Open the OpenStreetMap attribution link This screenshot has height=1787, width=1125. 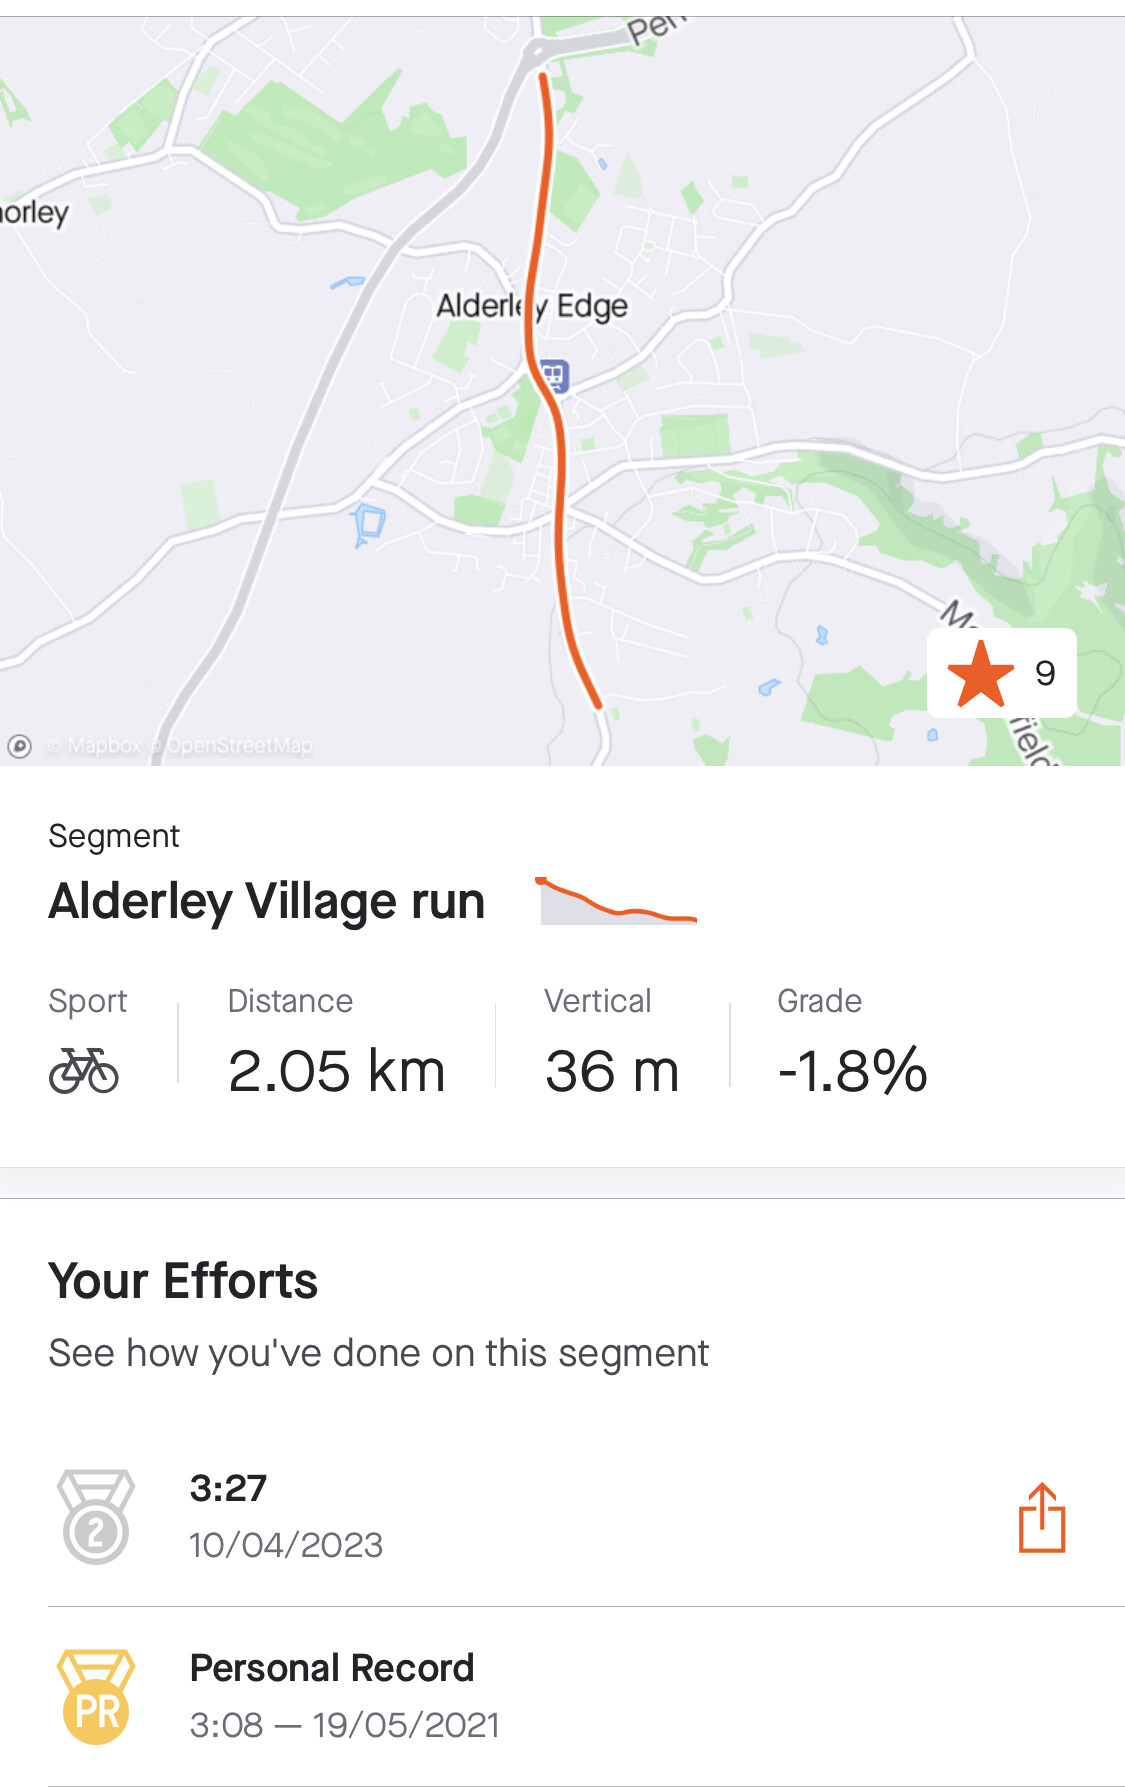(240, 746)
